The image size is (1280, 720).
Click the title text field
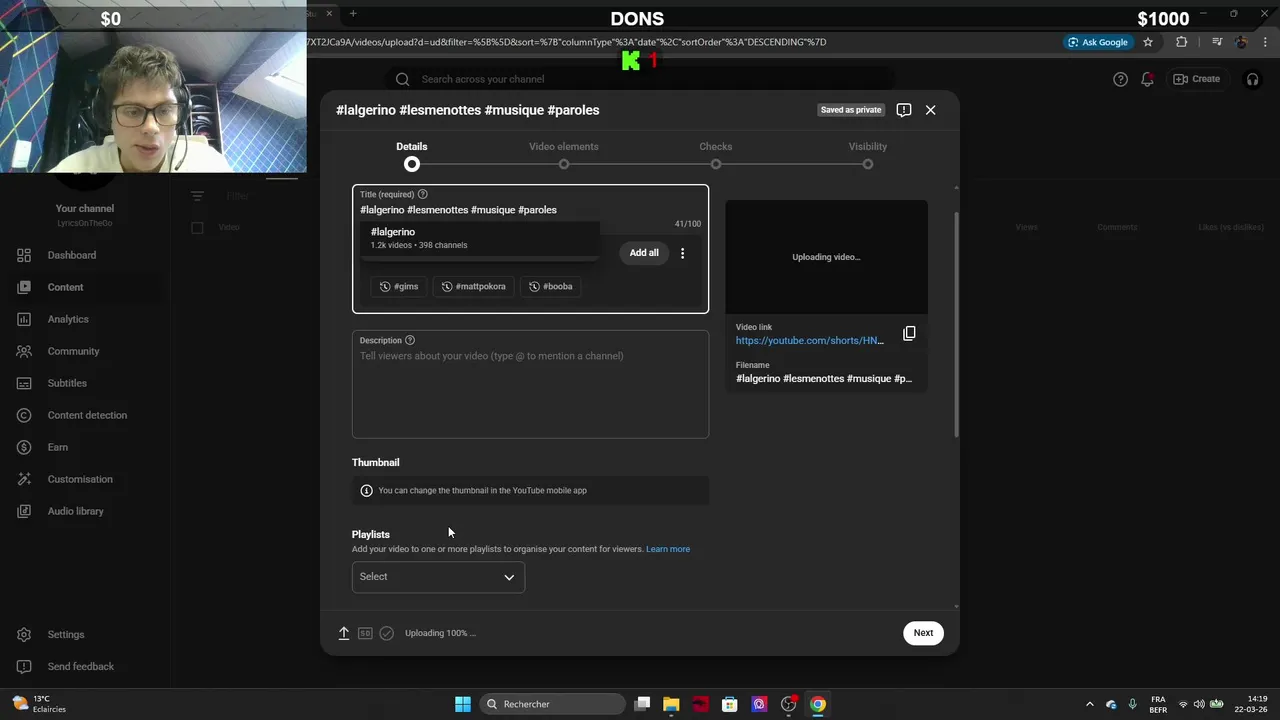pyautogui.click(x=530, y=210)
